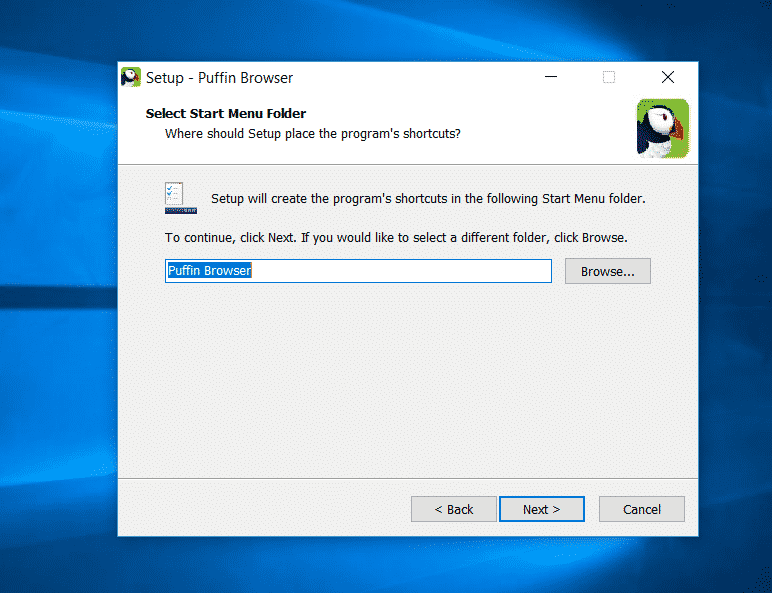
Task: Open the Browse... folder dialog
Action: tap(607, 271)
